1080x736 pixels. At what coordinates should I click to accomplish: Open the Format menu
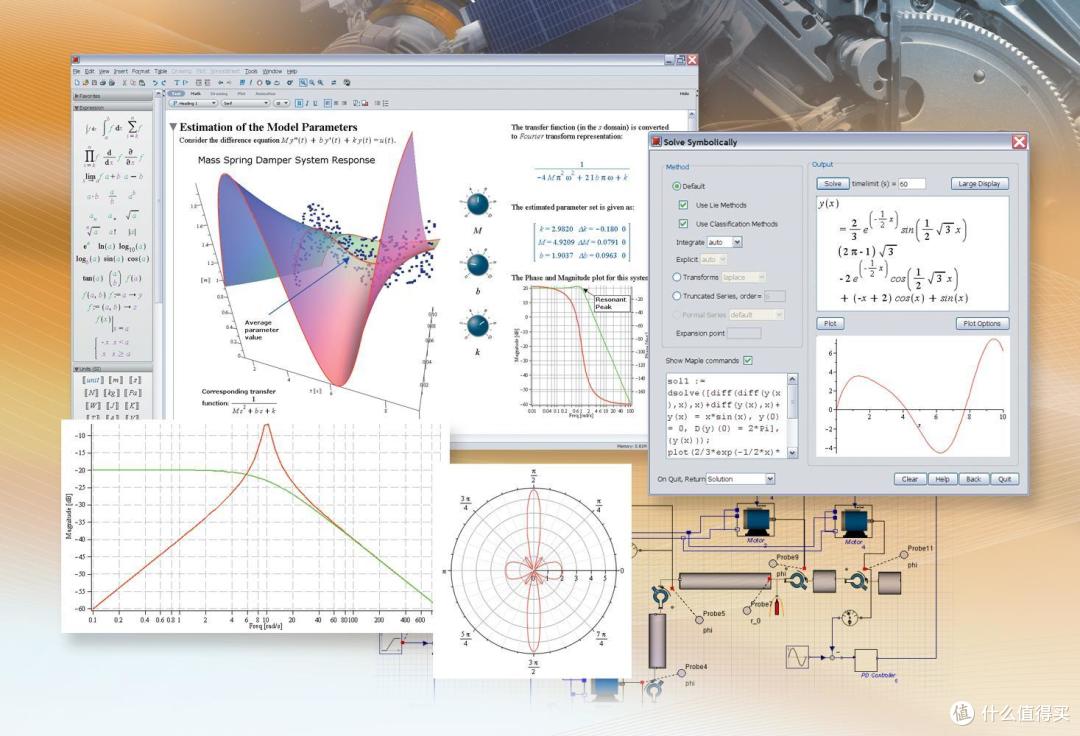click(x=141, y=72)
